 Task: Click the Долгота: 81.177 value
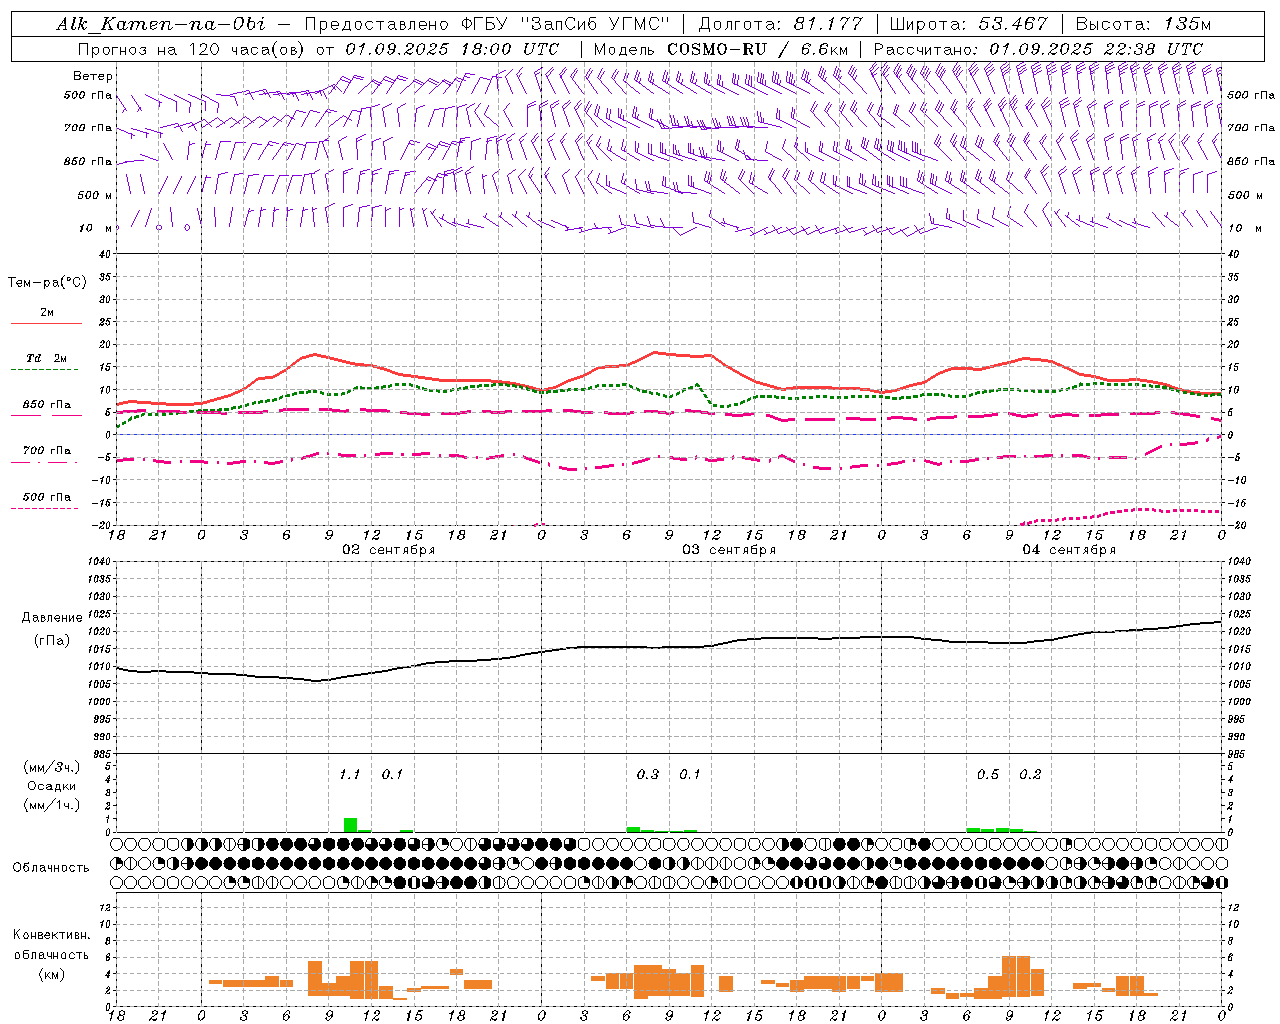[780, 24]
